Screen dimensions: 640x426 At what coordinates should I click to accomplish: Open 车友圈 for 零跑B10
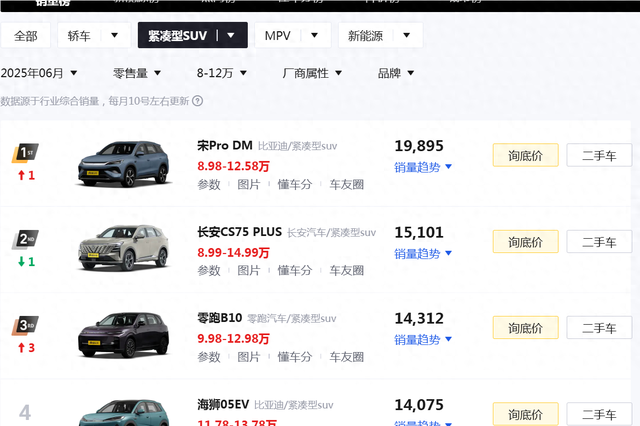[347, 357]
